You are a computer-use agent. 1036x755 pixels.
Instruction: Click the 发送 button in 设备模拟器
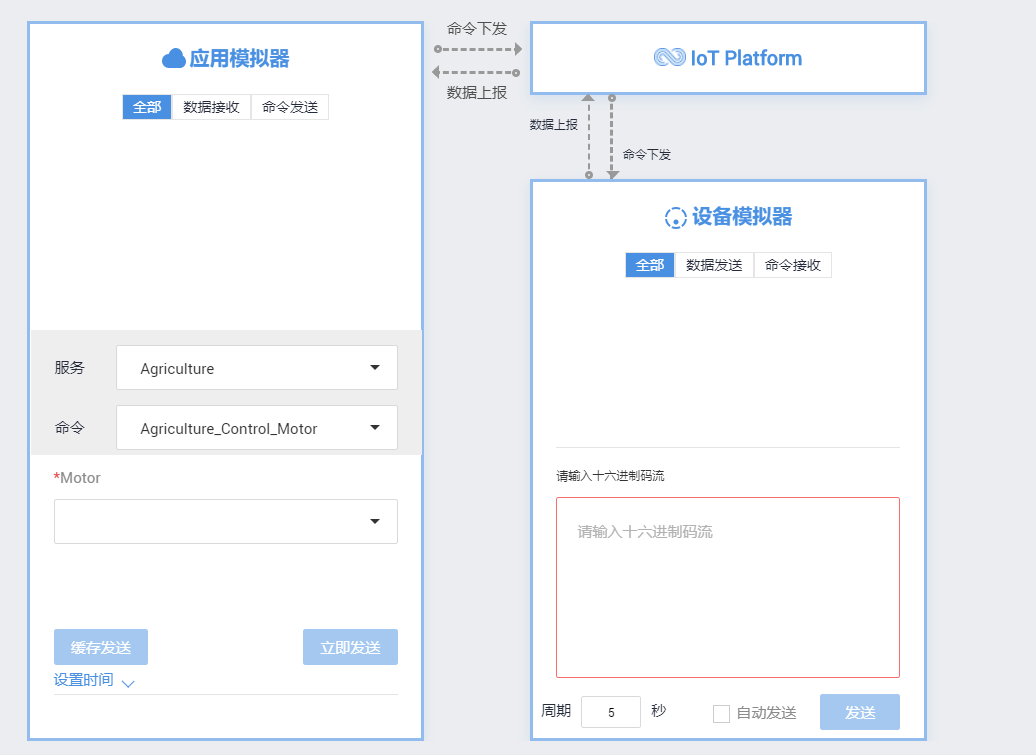[x=860, y=711]
